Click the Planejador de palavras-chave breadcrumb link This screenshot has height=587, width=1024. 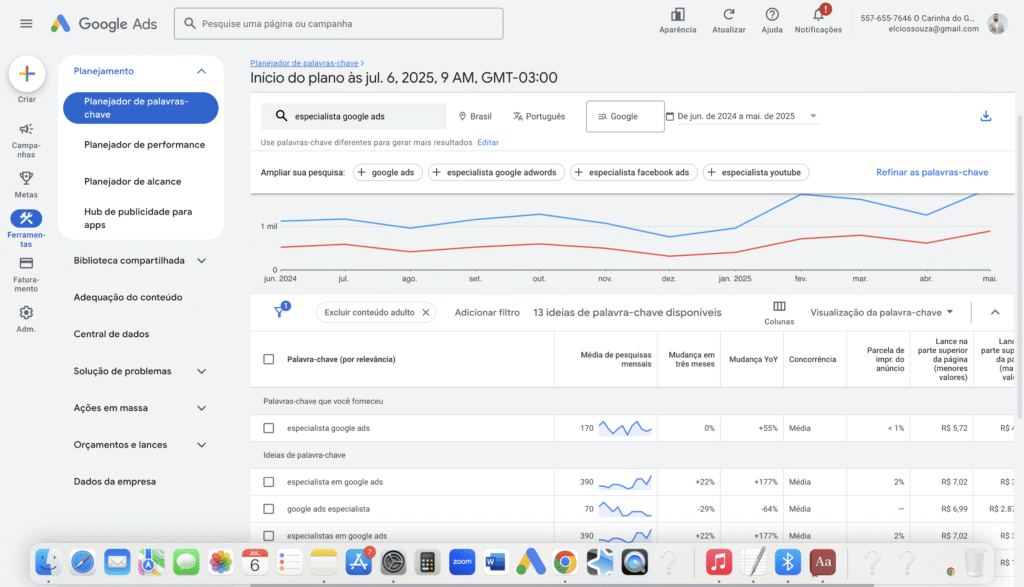coord(304,63)
